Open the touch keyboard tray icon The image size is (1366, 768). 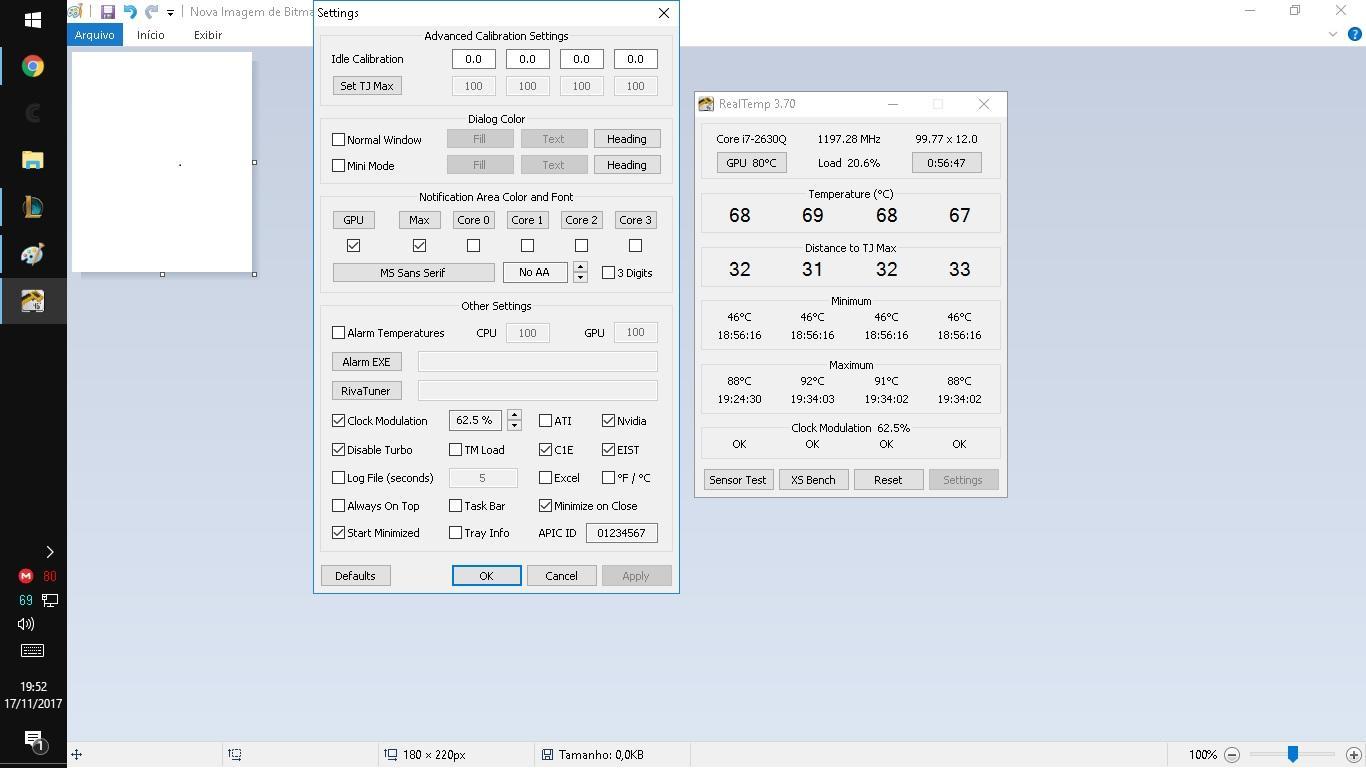point(33,650)
